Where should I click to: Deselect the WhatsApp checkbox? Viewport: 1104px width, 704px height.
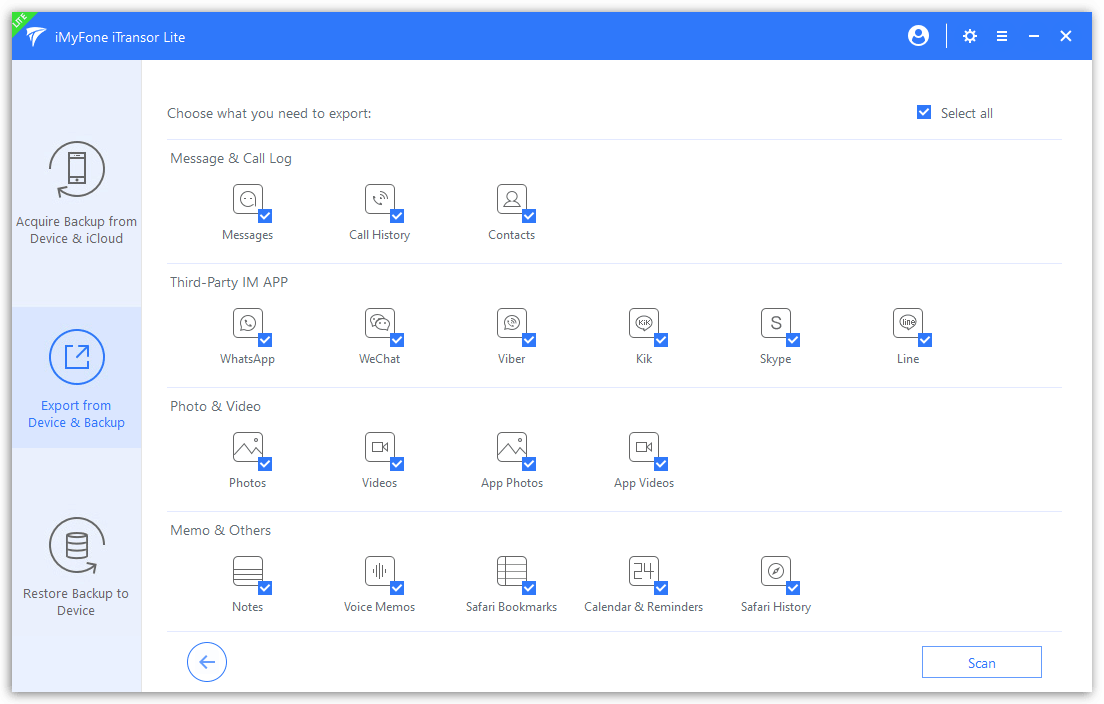point(265,340)
